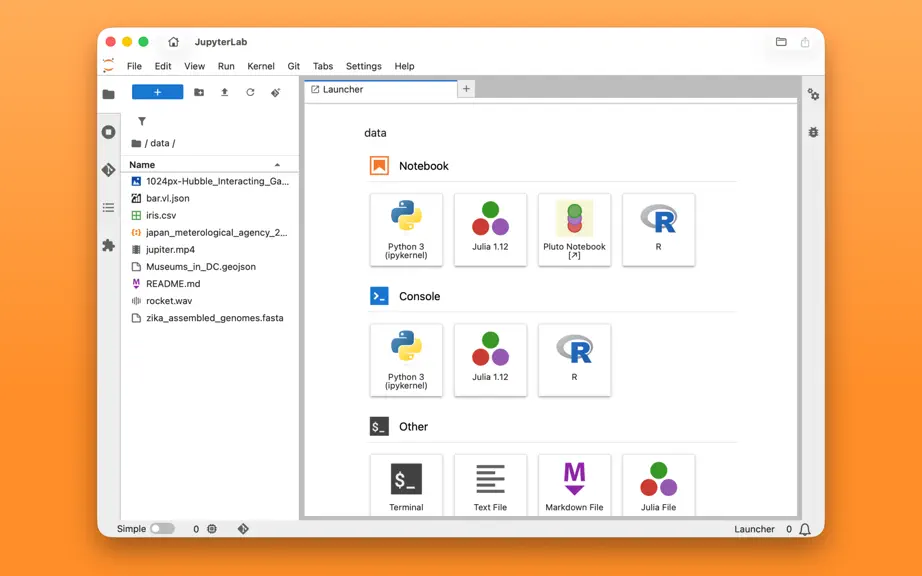Click the folder icon in title bar
This screenshot has width=922, height=576.
coord(781,42)
